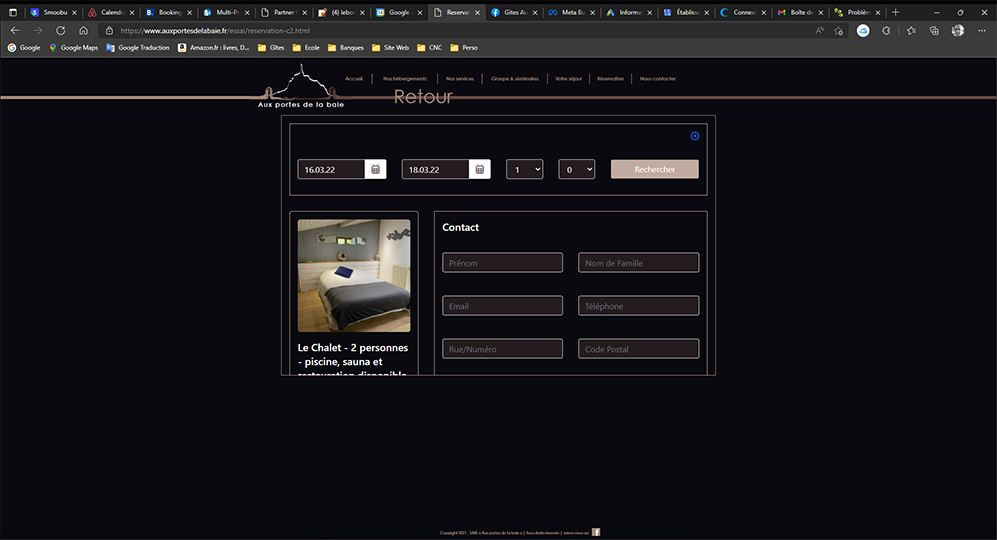Reload the current page

pos(60,31)
